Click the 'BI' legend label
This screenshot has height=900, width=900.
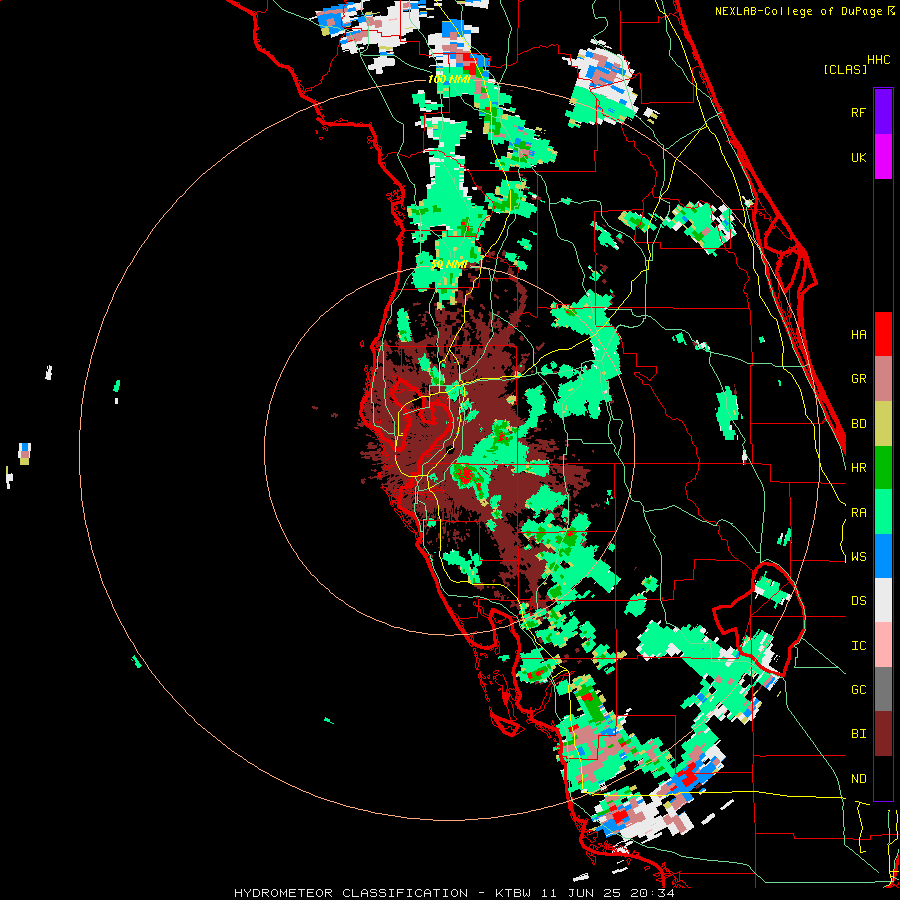click(x=858, y=734)
